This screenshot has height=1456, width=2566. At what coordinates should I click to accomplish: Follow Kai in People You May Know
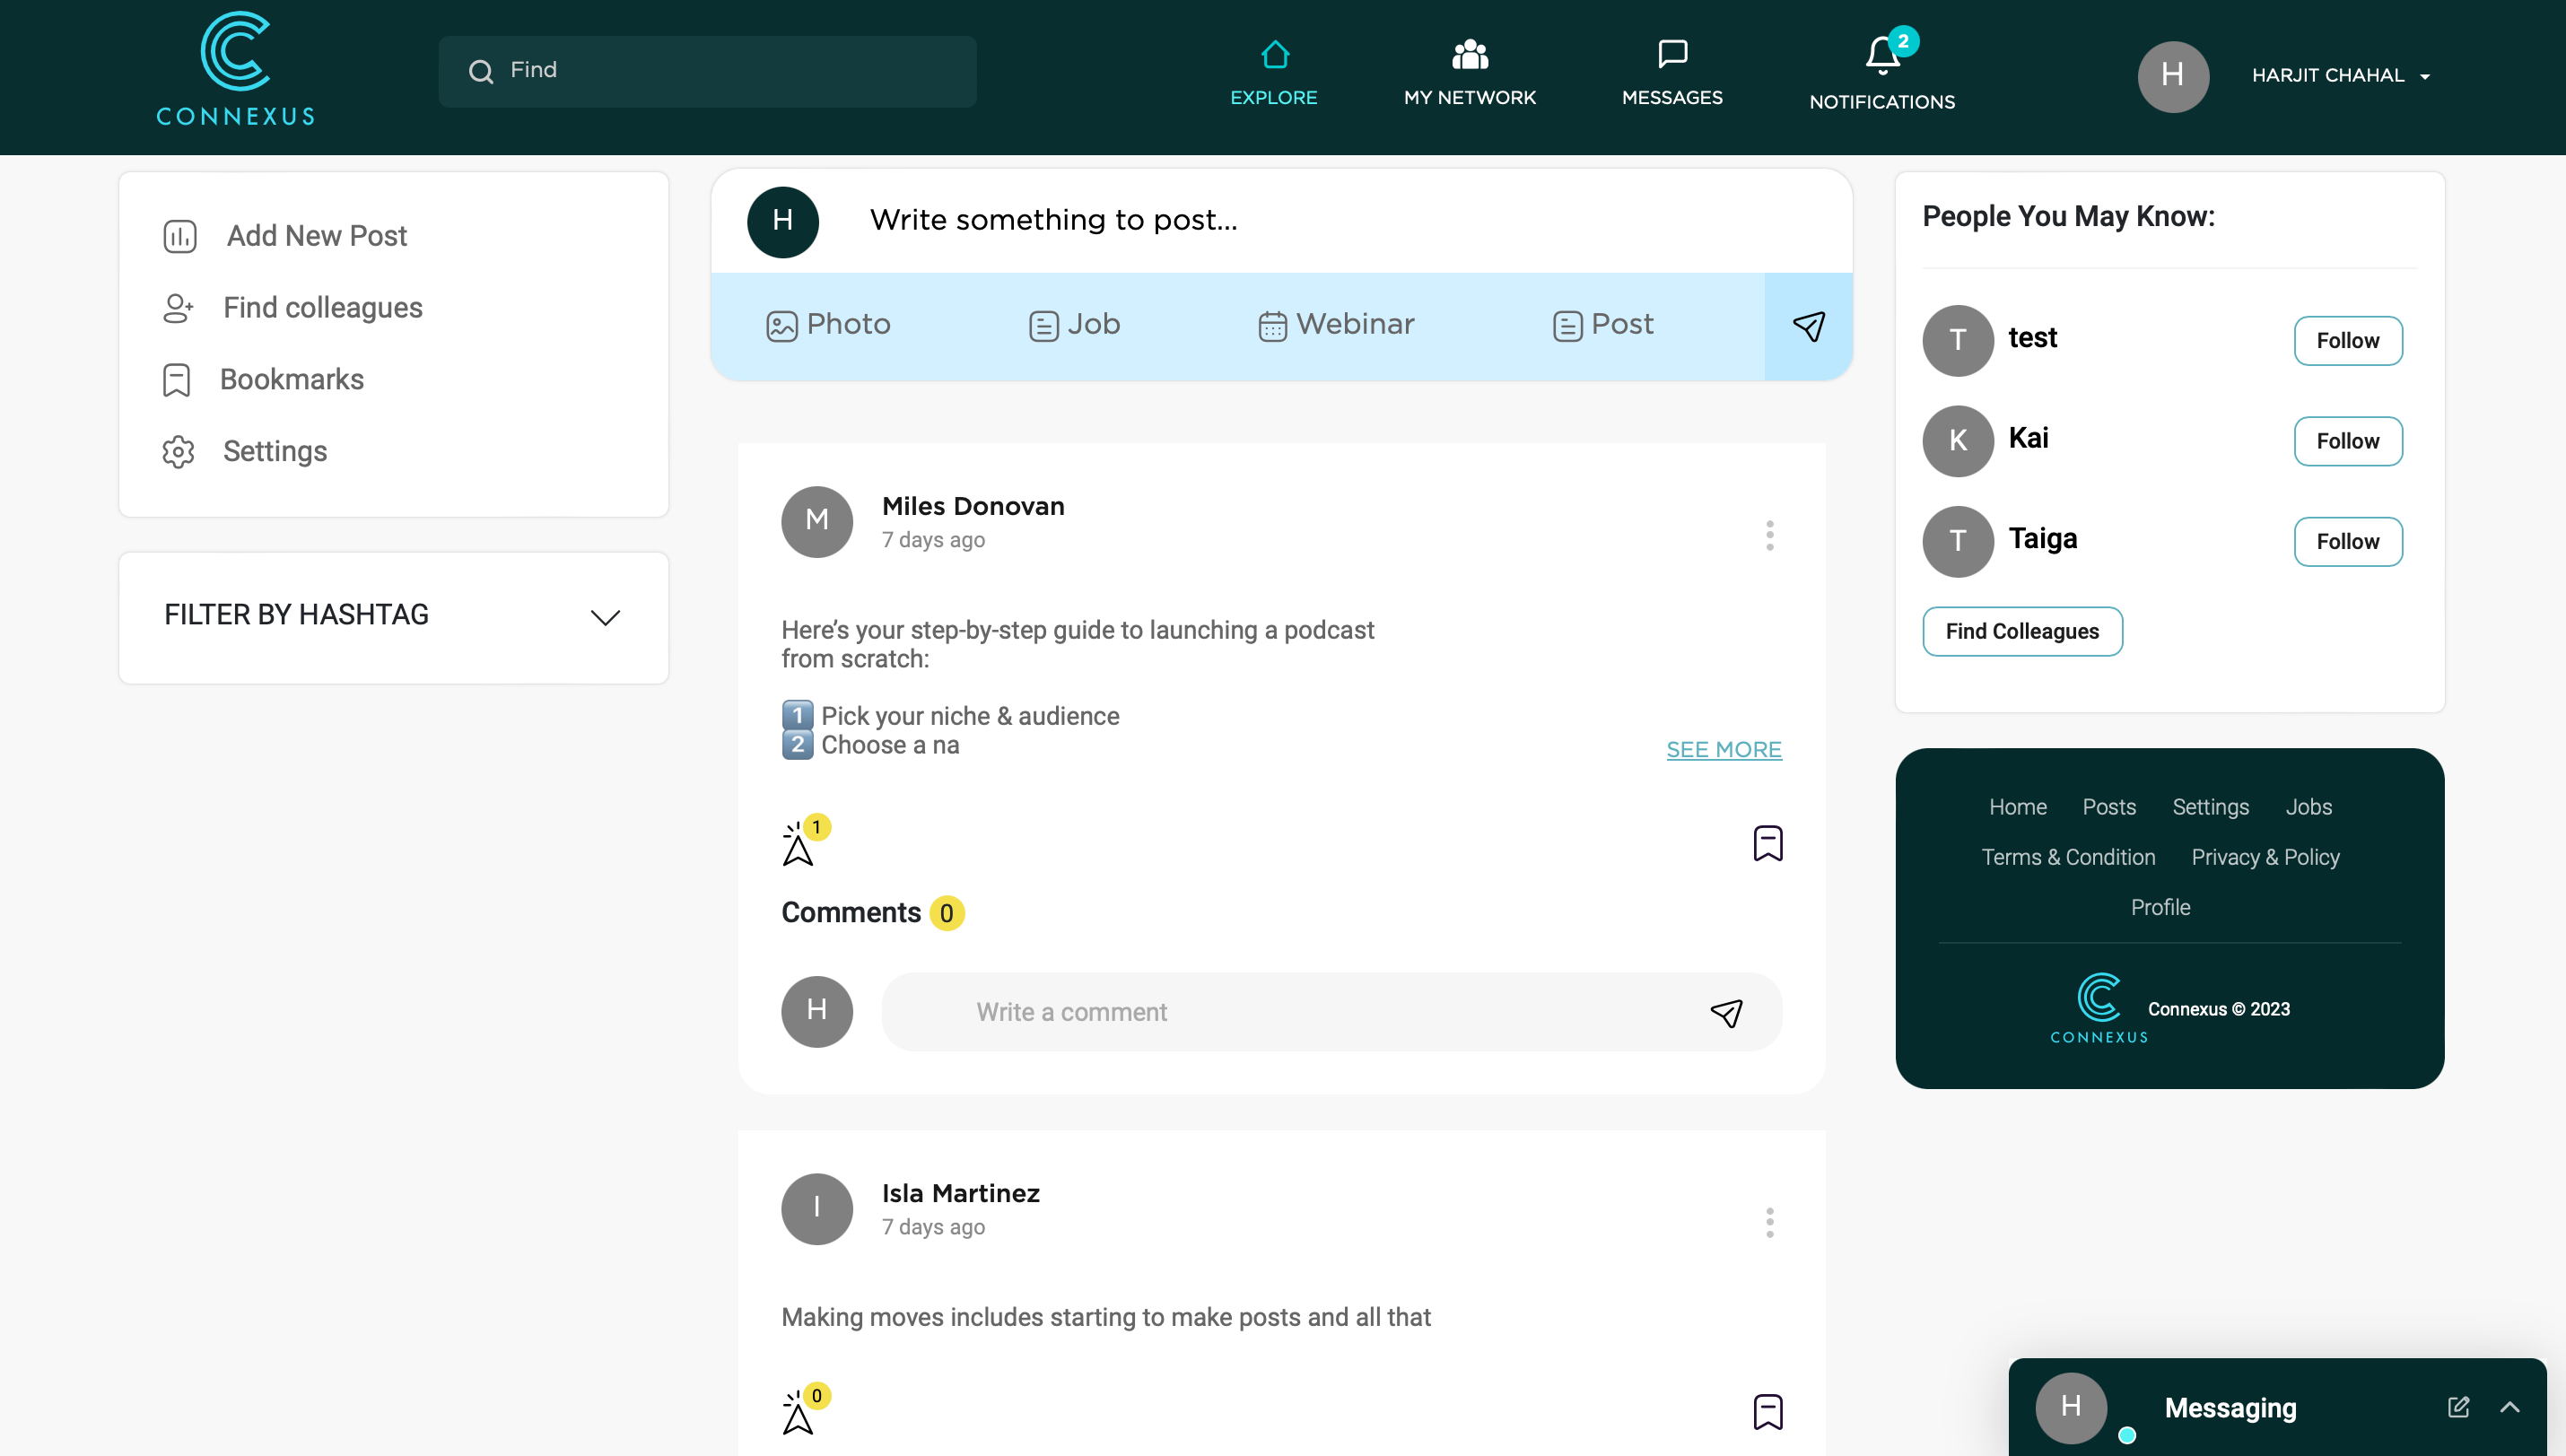pos(2347,441)
